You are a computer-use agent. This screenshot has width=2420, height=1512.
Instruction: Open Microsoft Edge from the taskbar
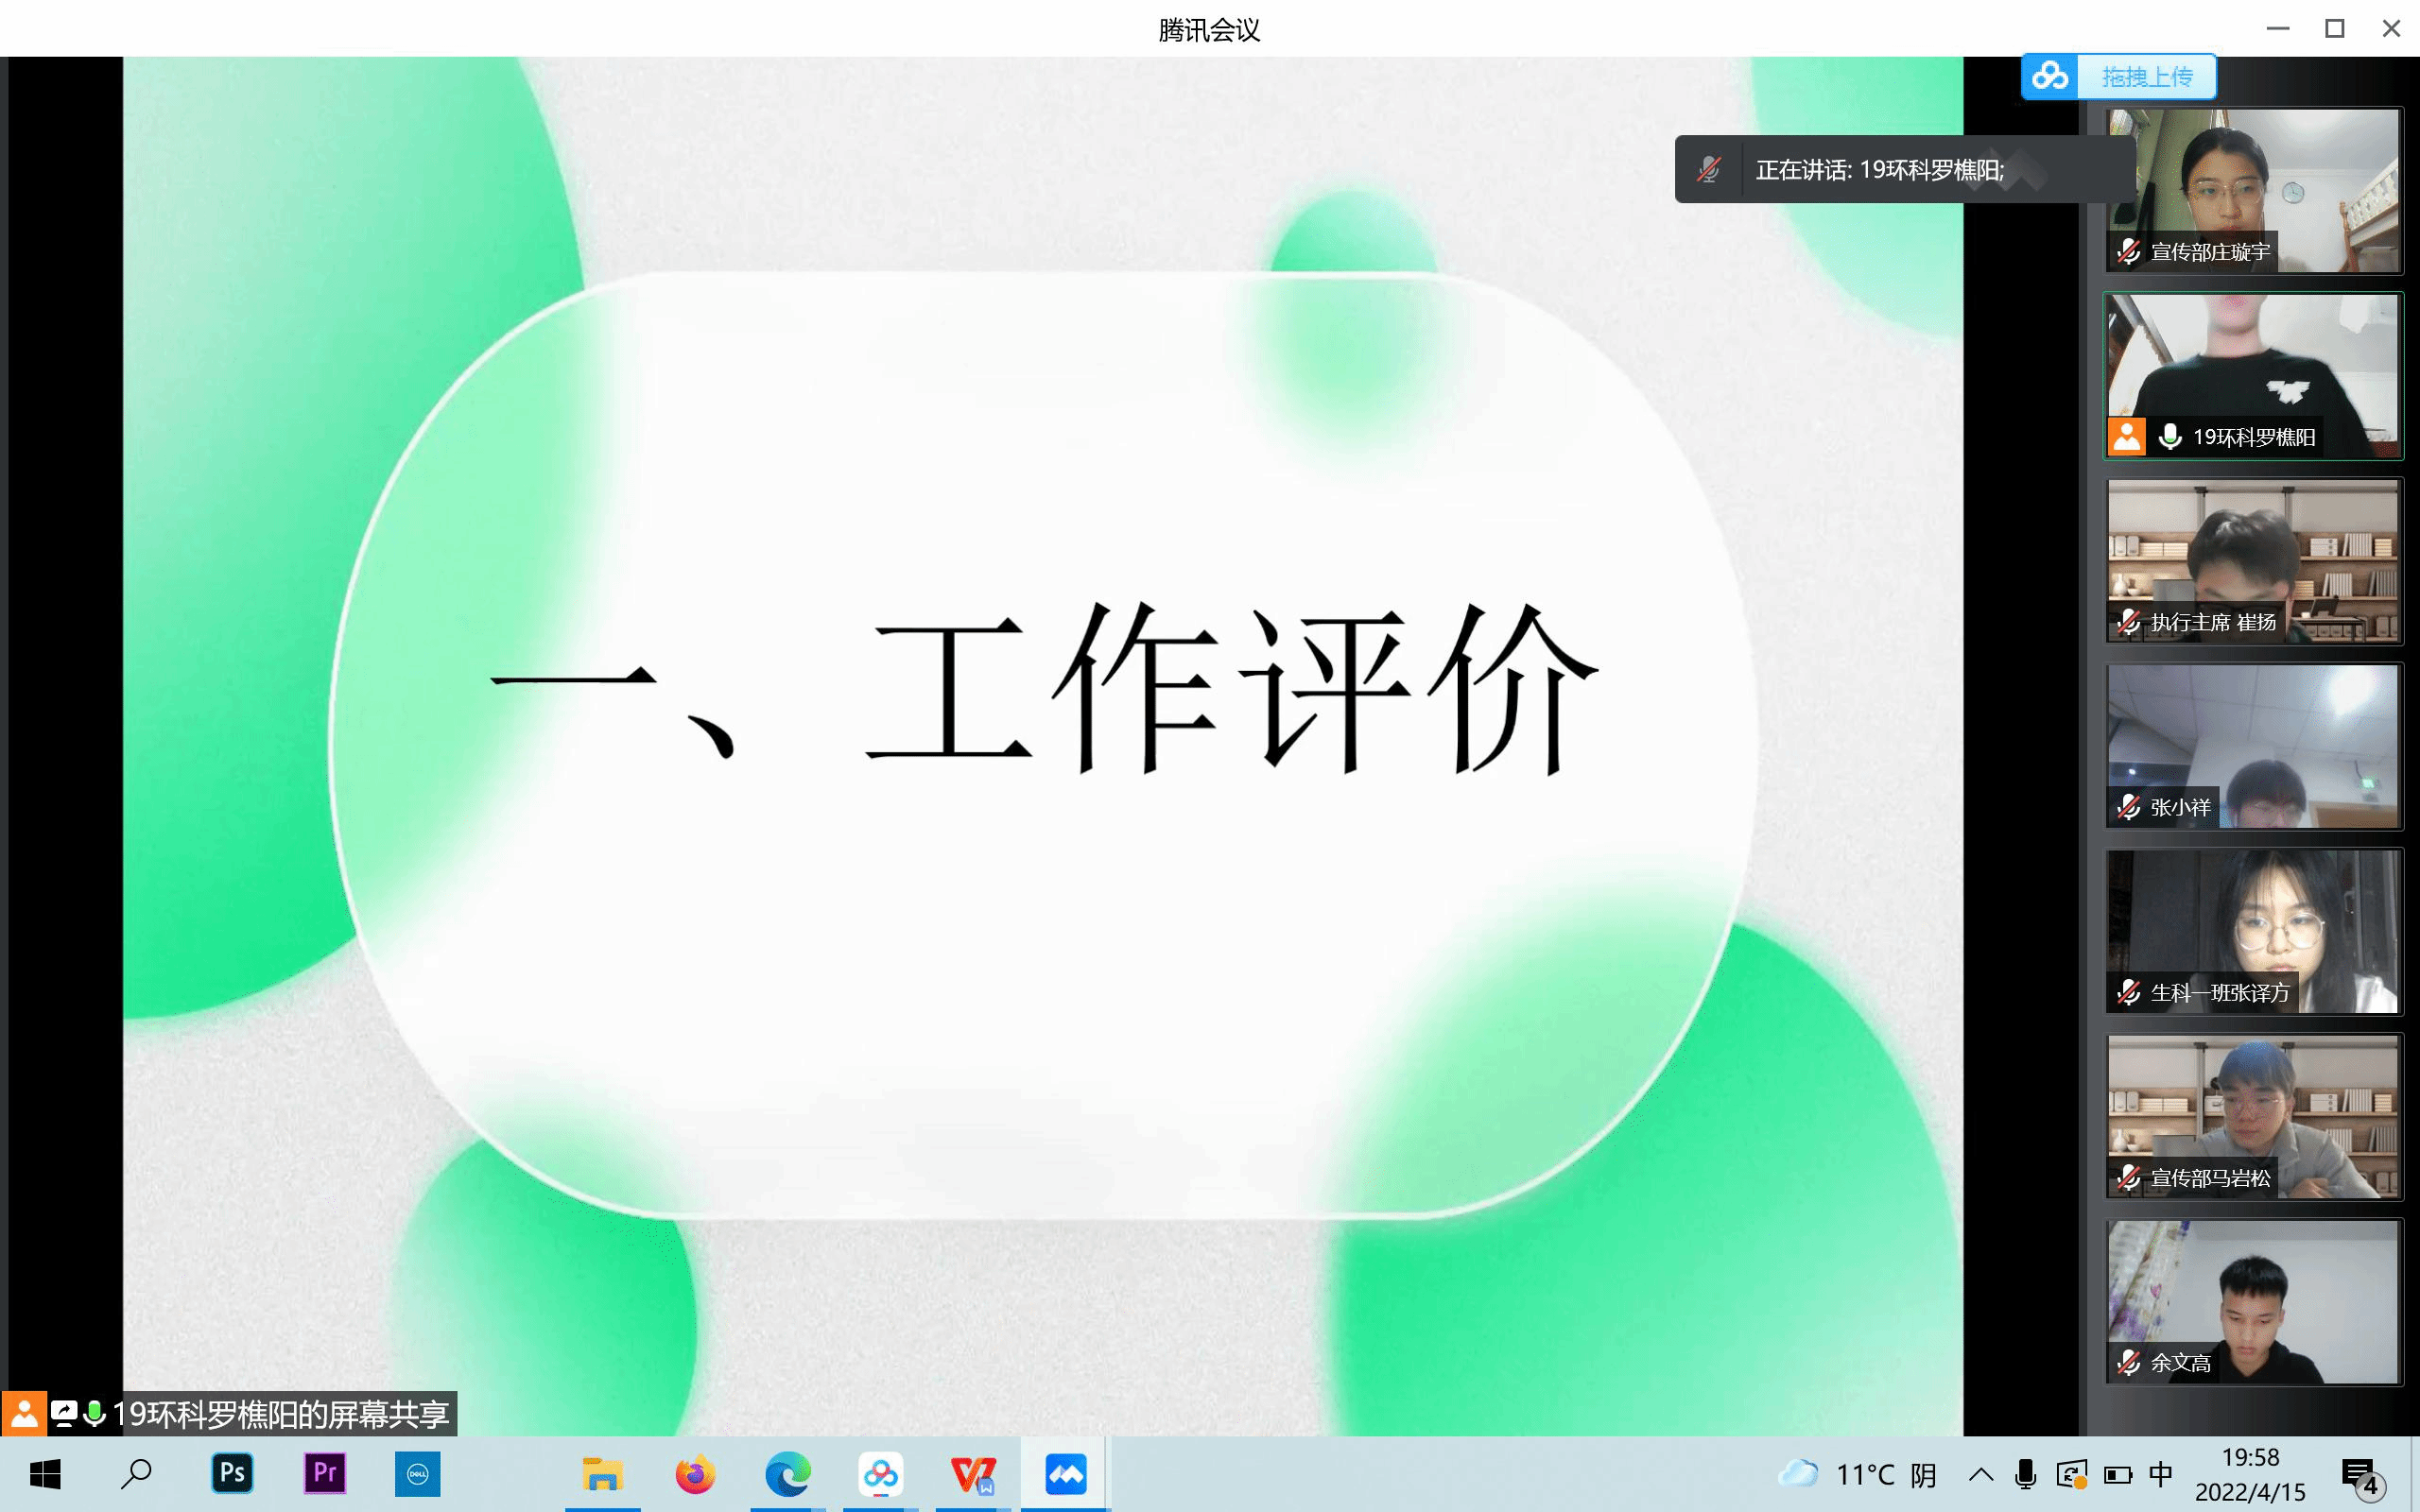coord(788,1474)
